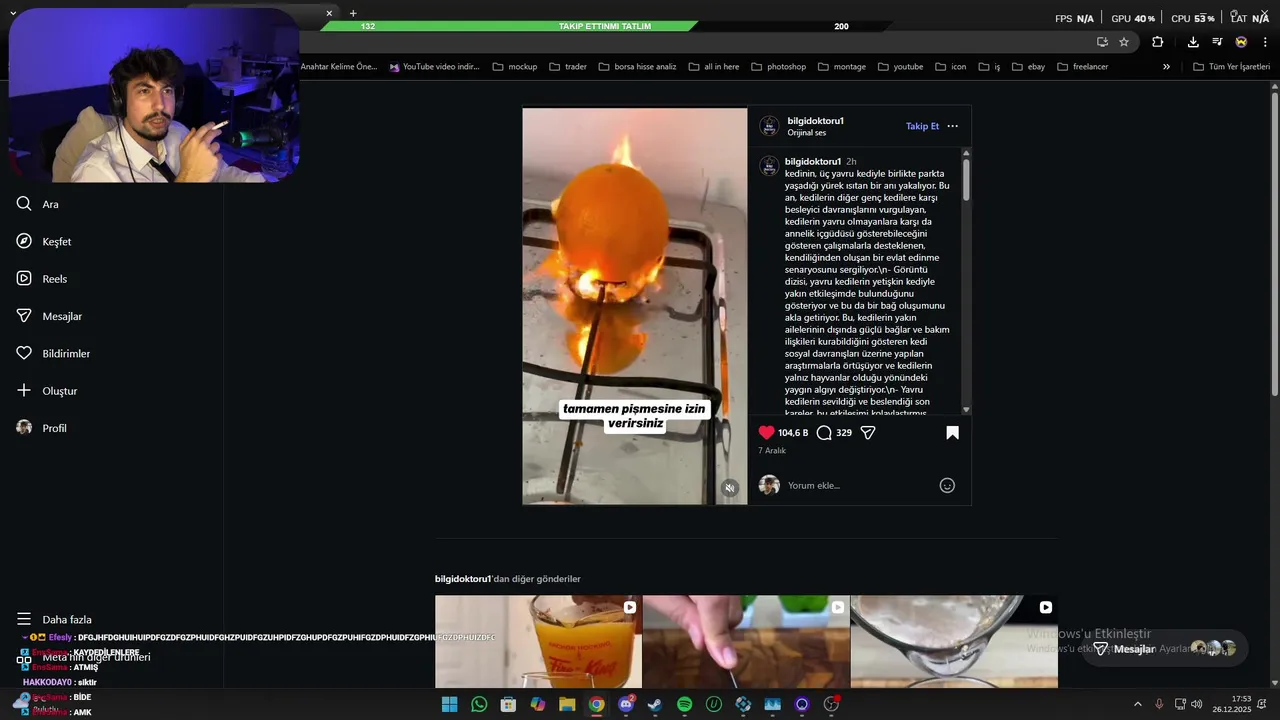Show hidden system tray icons chevron
The width and height of the screenshot is (1280, 720).
(x=1137, y=704)
